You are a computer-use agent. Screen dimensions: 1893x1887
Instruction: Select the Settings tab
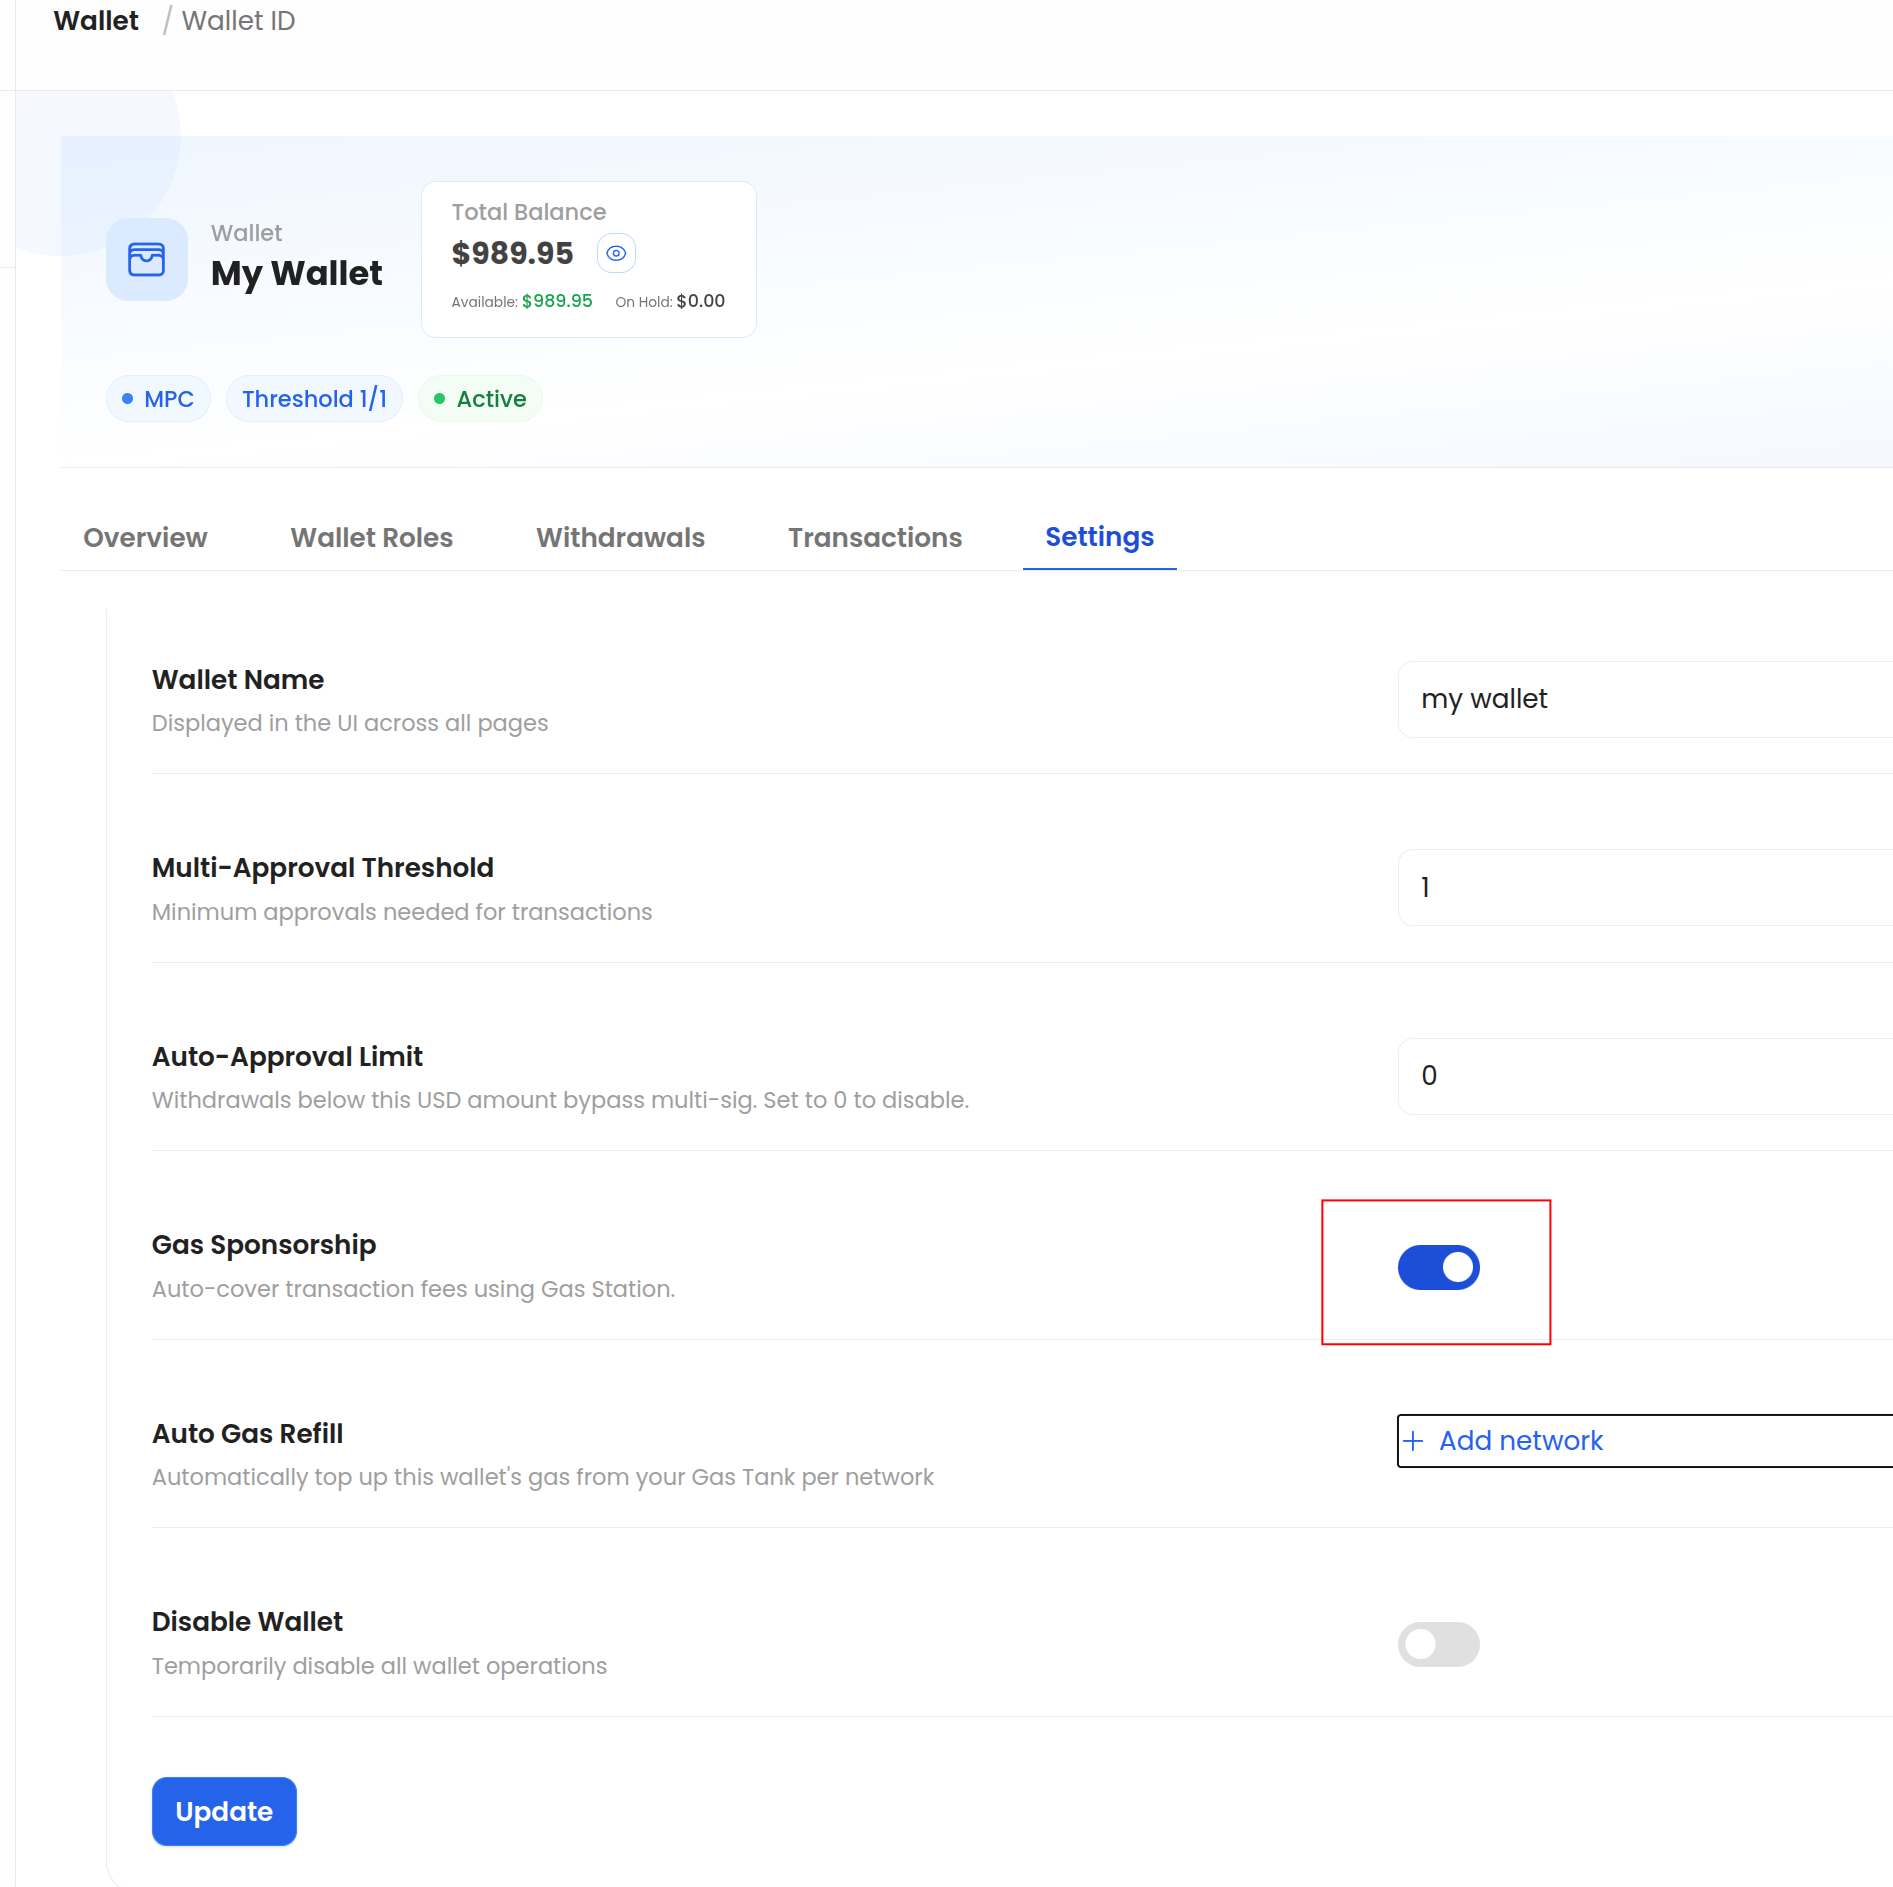[1099, 537]
